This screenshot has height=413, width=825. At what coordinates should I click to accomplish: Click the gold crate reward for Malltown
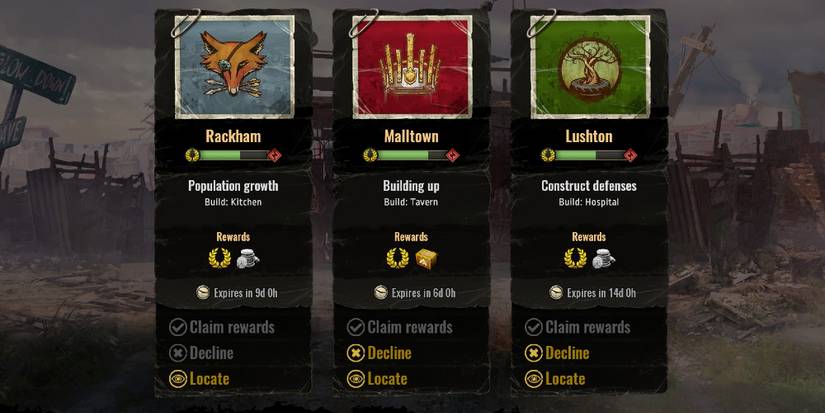425,258
